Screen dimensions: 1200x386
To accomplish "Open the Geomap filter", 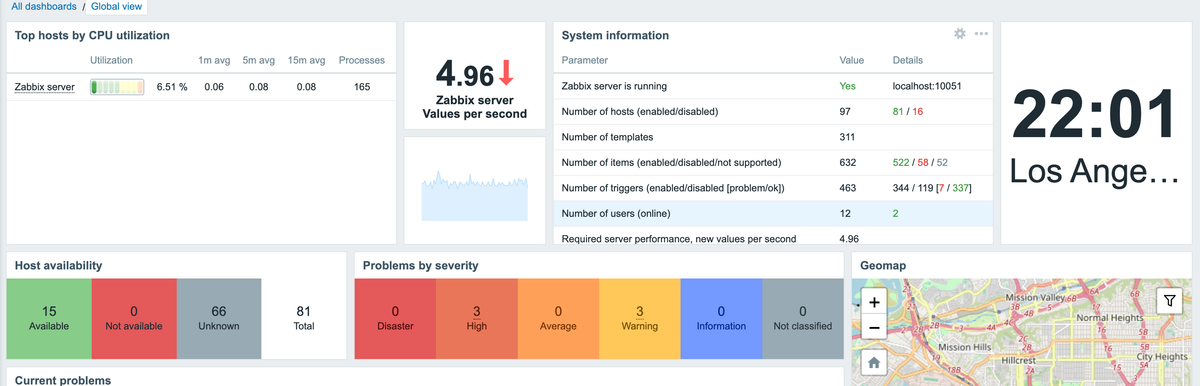I will (x=1169, y=300).
